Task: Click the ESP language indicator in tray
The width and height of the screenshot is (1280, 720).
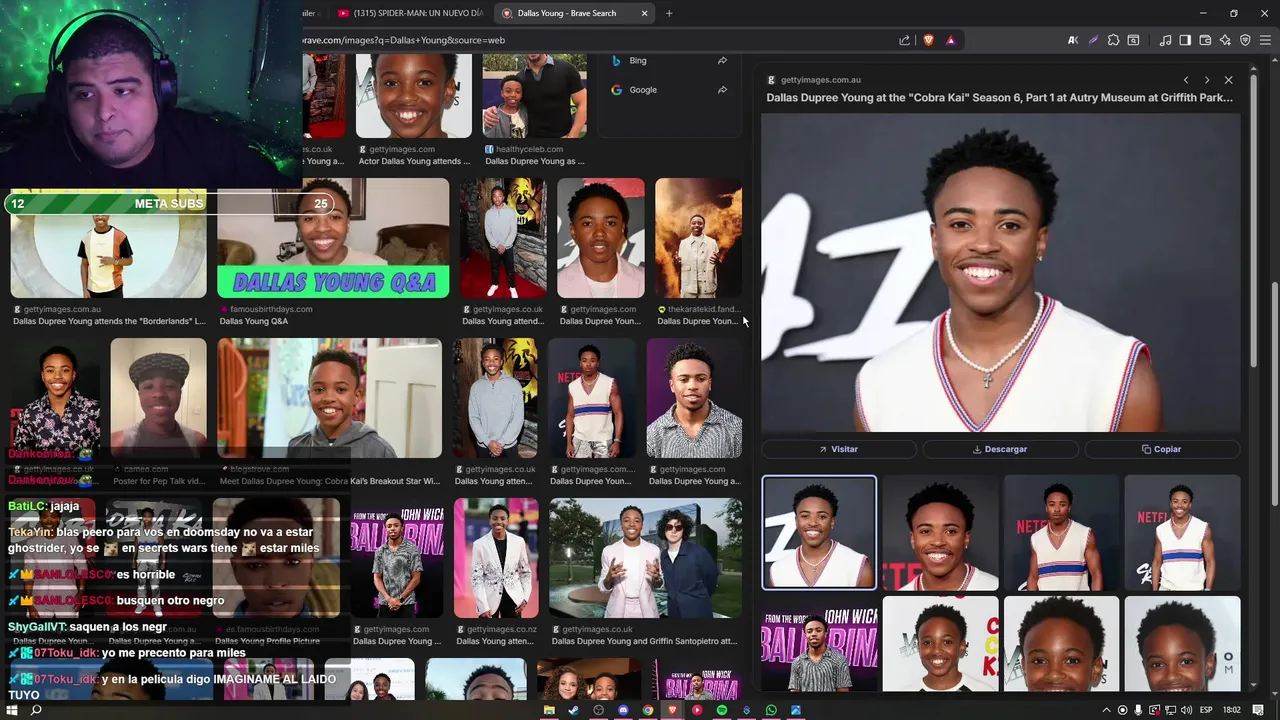Action: pyautogui.click(x=1206, y=710)
